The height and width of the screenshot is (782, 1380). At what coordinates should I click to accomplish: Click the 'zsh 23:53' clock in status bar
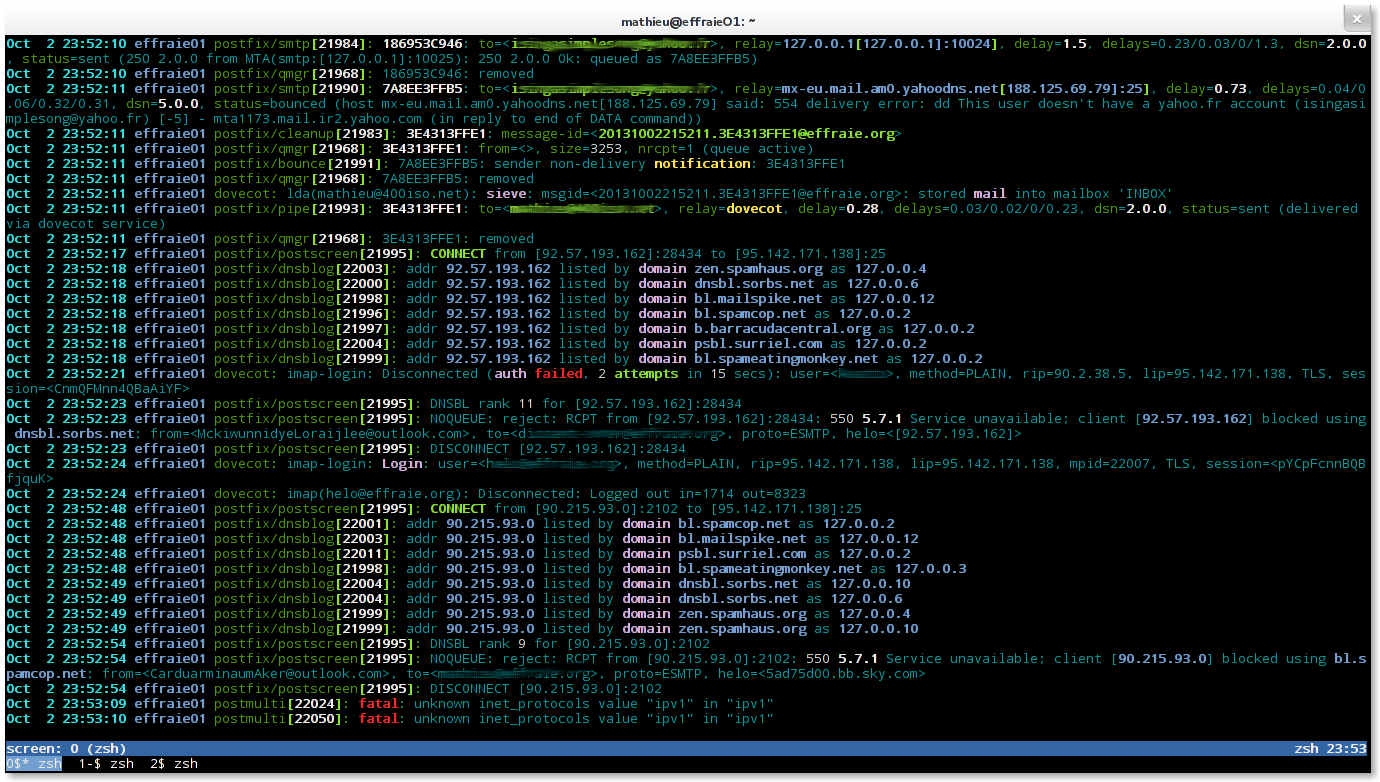click(1330, 749)
